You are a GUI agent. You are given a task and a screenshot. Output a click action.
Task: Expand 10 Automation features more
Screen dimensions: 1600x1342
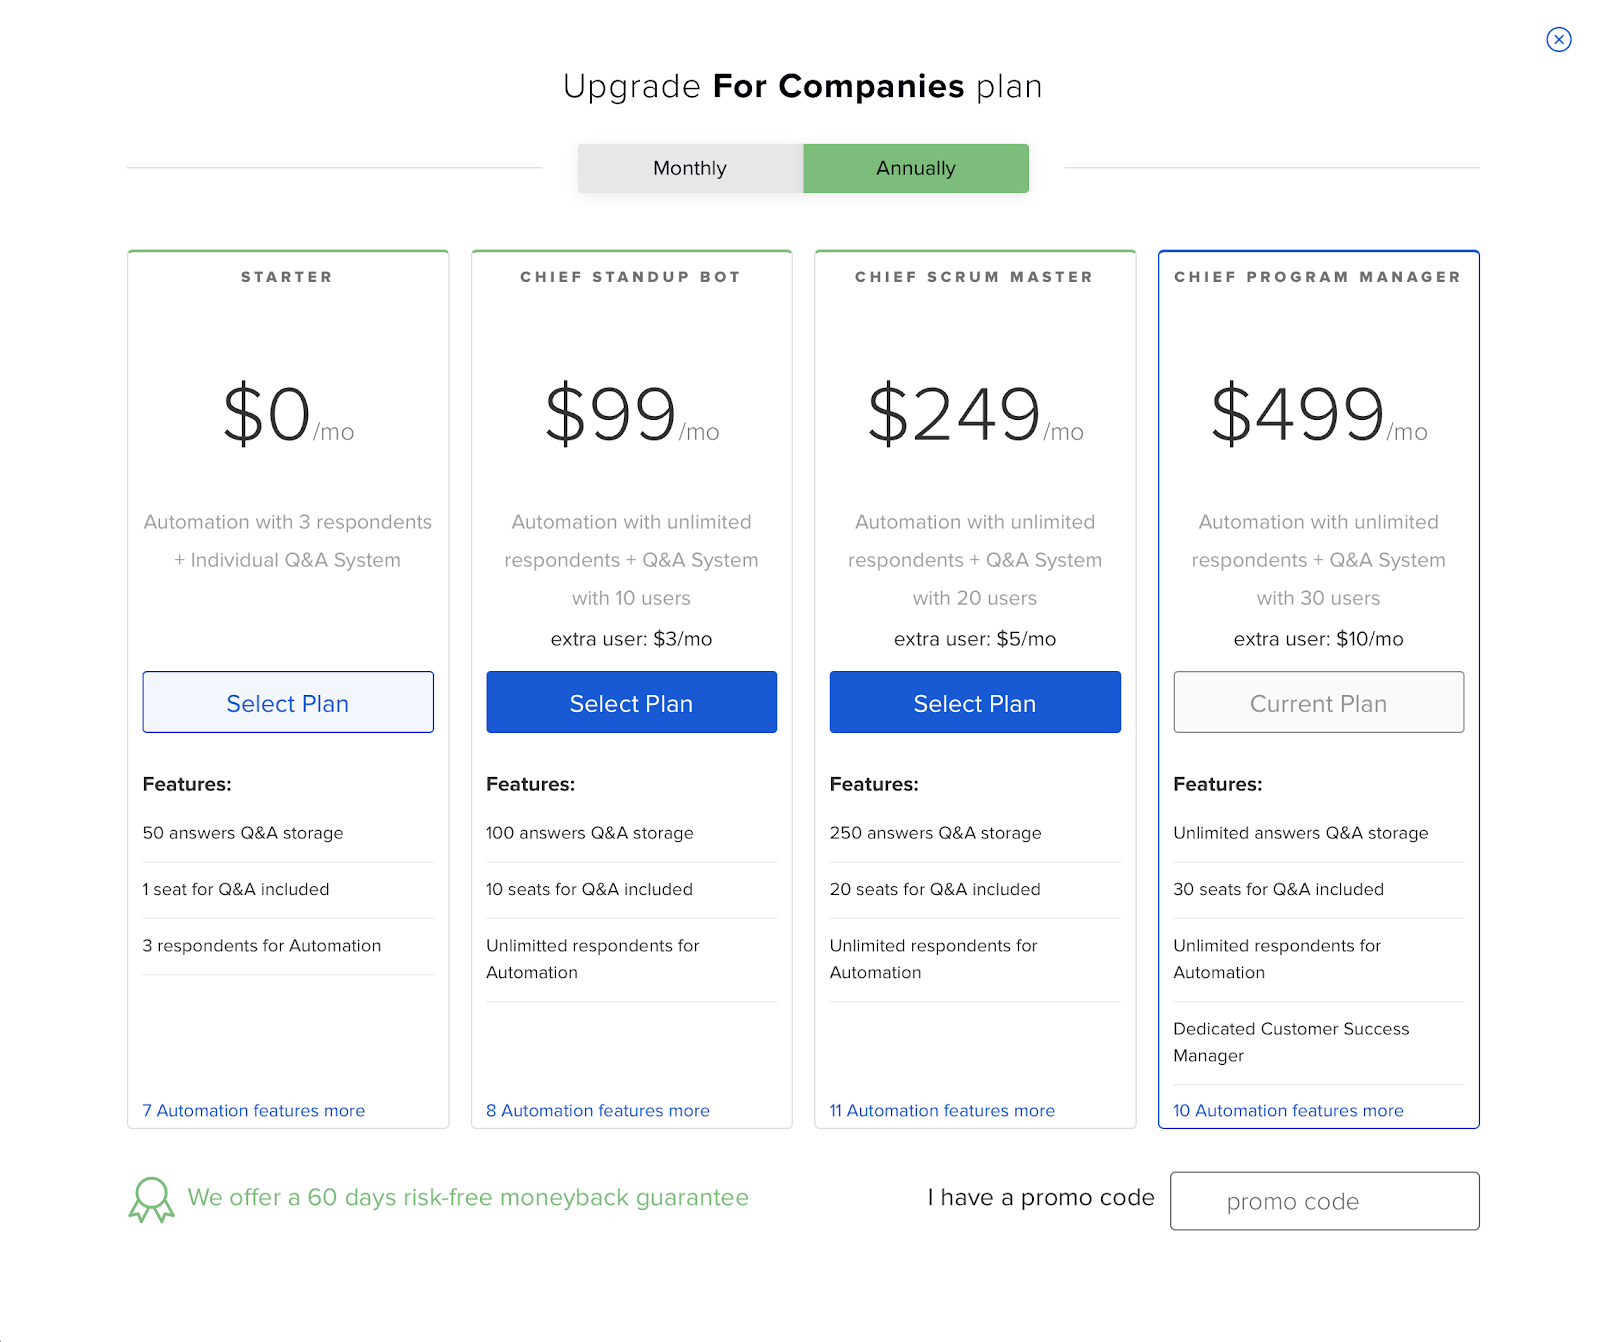click(x=1288, y=1110)
